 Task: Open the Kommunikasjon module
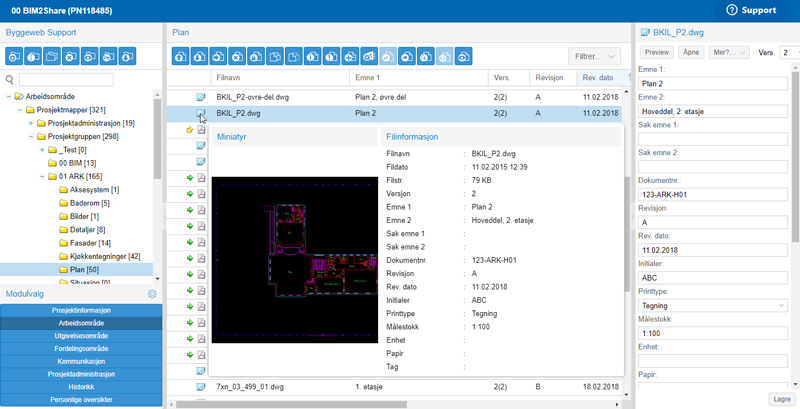pos(81,361)
